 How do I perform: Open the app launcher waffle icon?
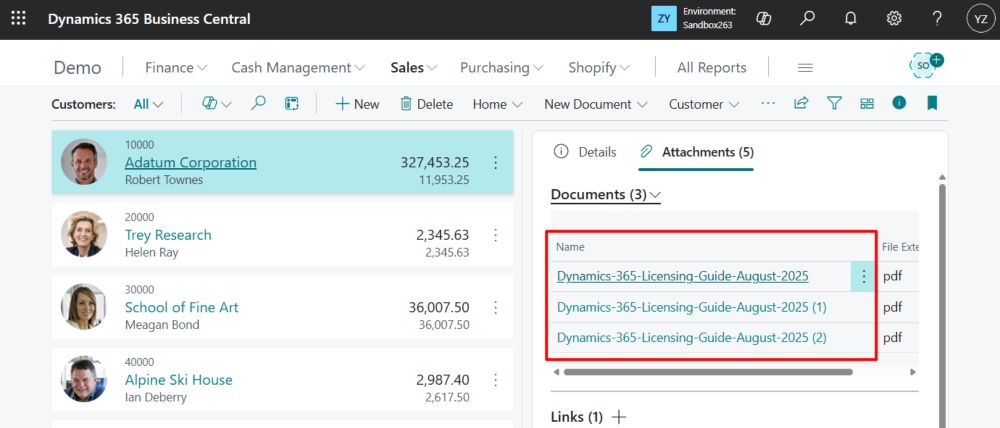click(x=18, y=18)
